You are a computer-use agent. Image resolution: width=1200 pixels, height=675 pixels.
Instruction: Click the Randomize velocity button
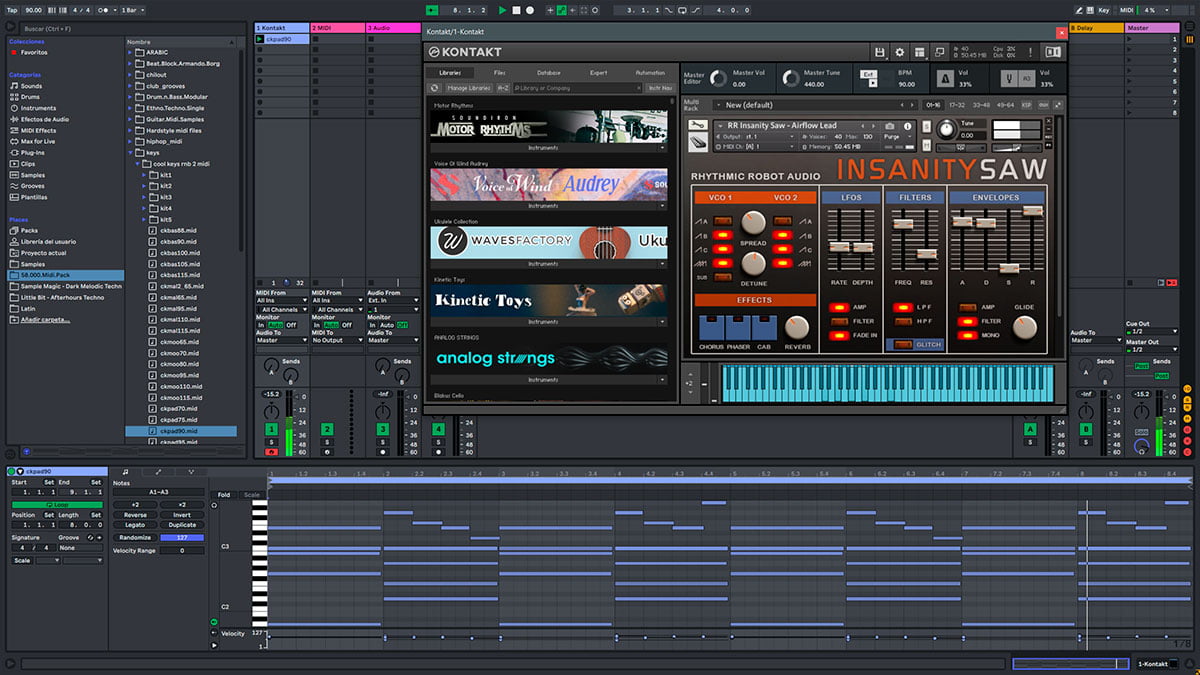click(135, 537)
